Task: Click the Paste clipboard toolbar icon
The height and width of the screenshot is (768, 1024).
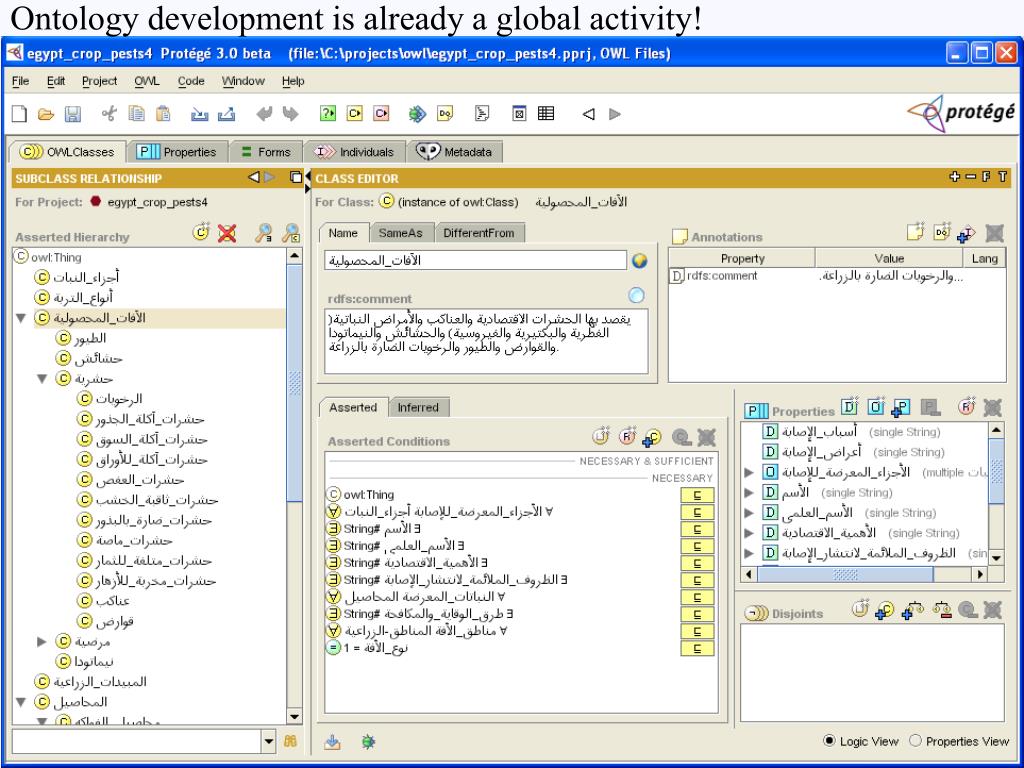Action: [x=163, y=114]
